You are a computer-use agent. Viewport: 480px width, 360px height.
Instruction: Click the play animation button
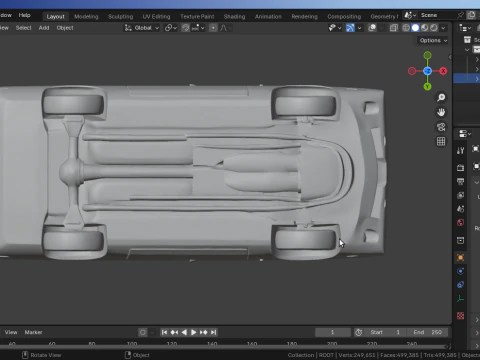pyautogui.click(x=194, y=332)
